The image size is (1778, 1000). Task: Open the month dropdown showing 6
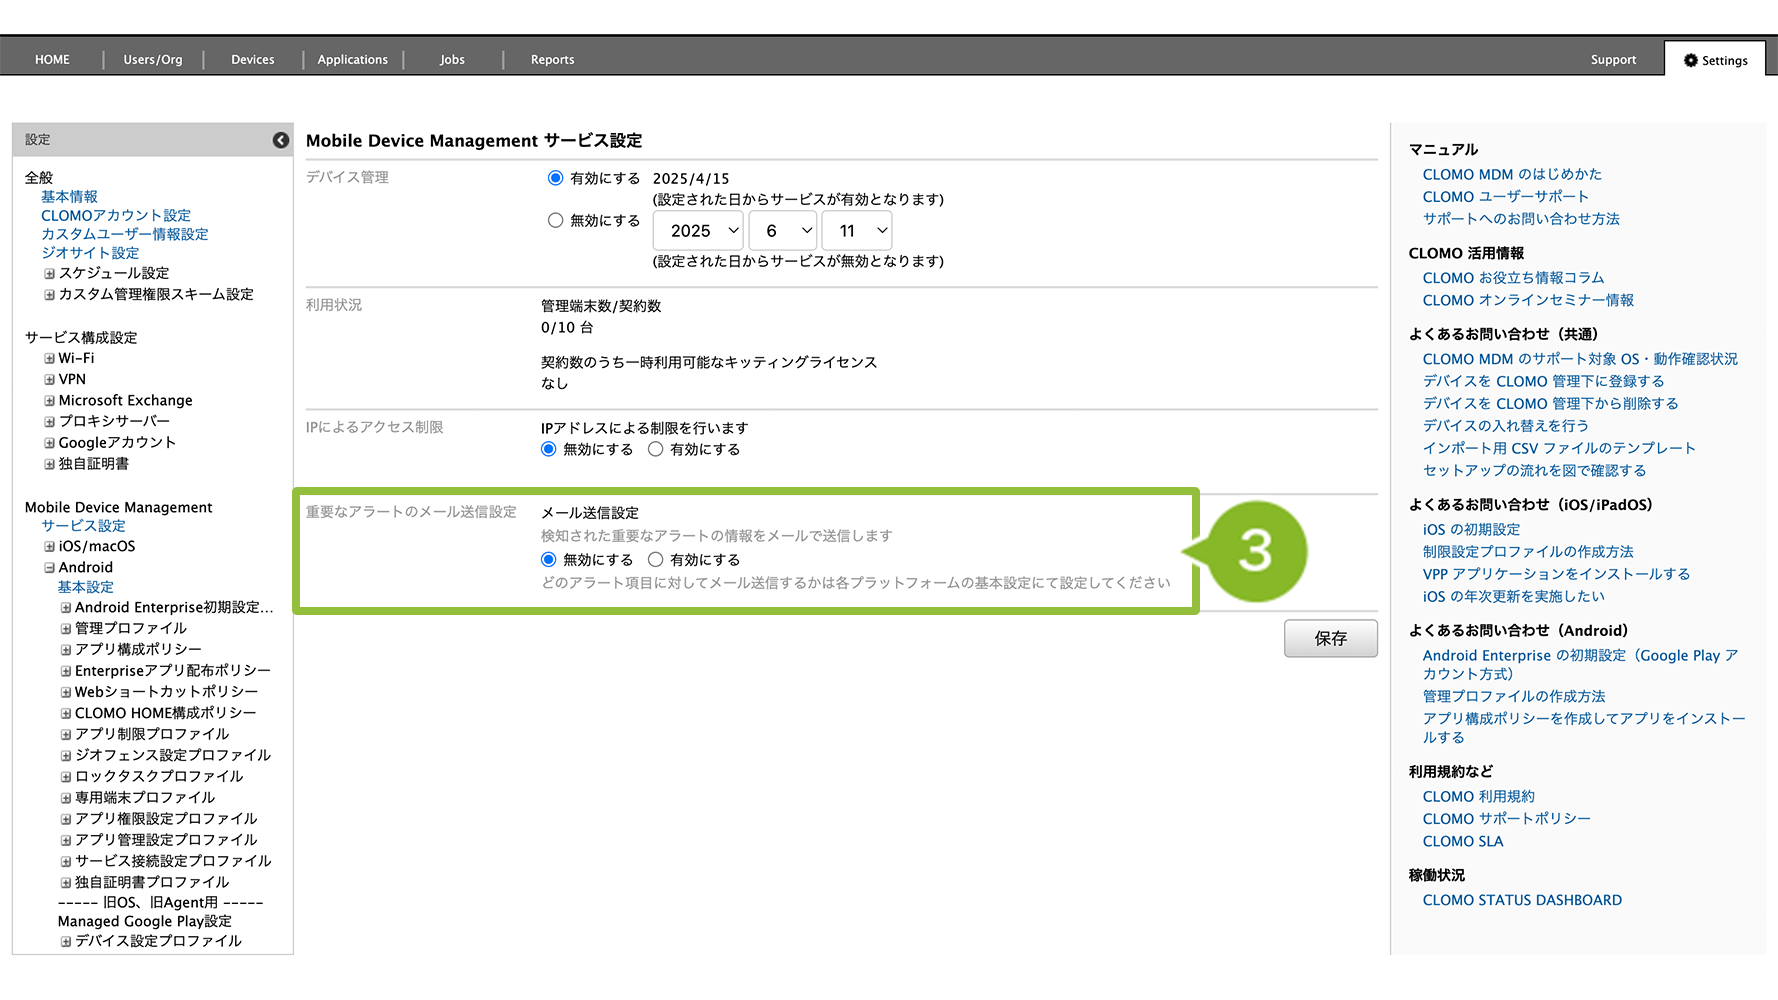[783, 231]
